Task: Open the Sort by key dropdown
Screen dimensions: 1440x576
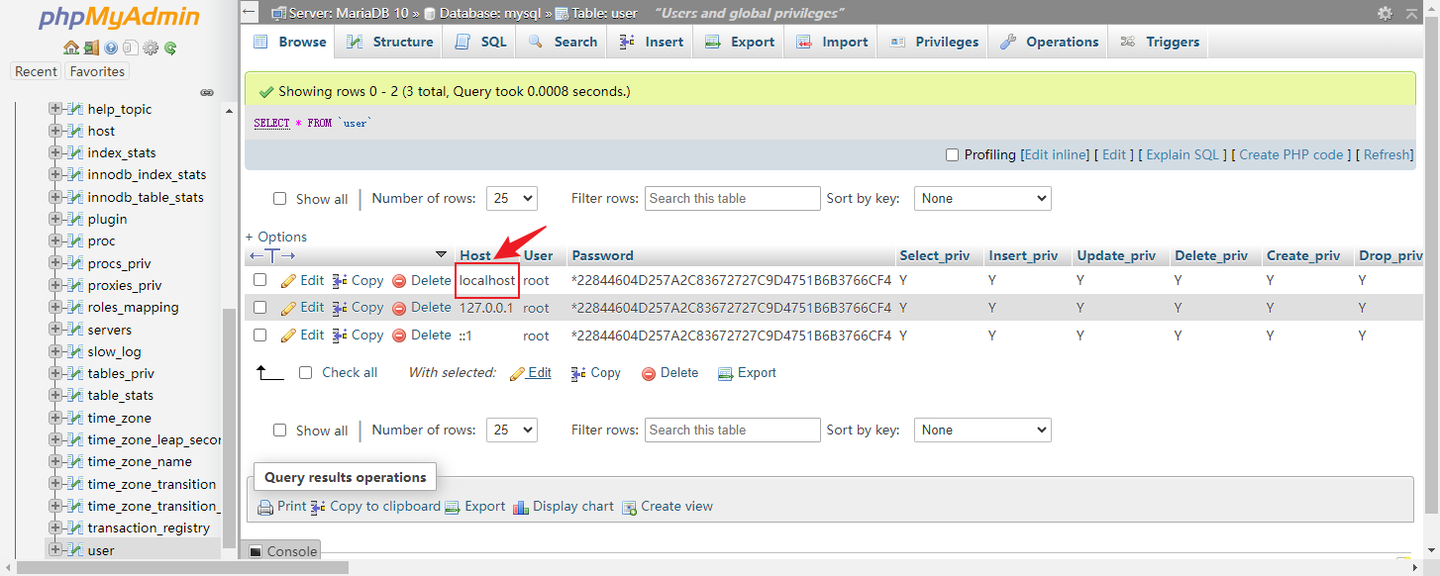Action: pyautogui.click(x=982, y=198)
